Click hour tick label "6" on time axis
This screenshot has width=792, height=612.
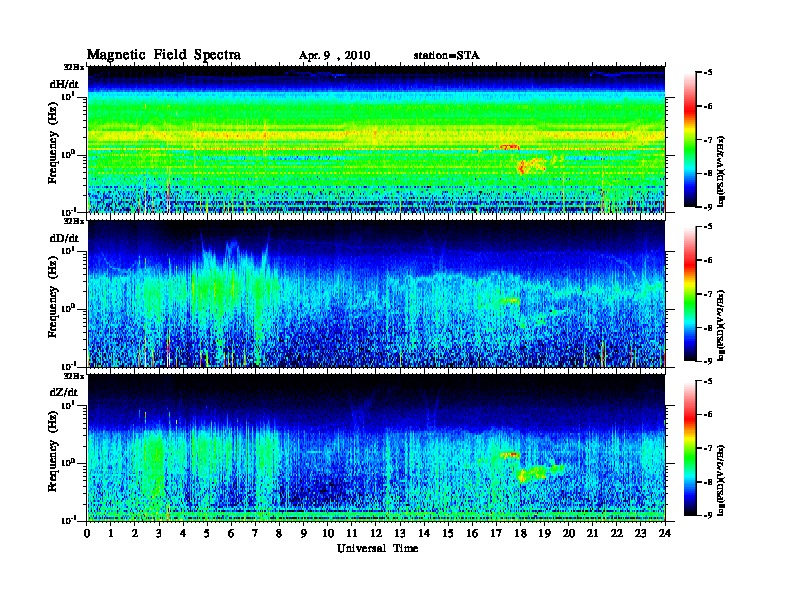pyautogui.click(x=231, y=534)
